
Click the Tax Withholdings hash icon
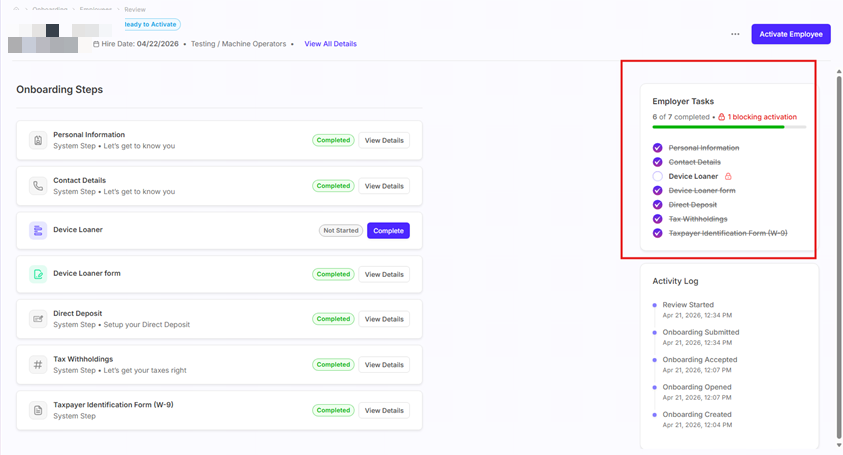tap(38, 365)
